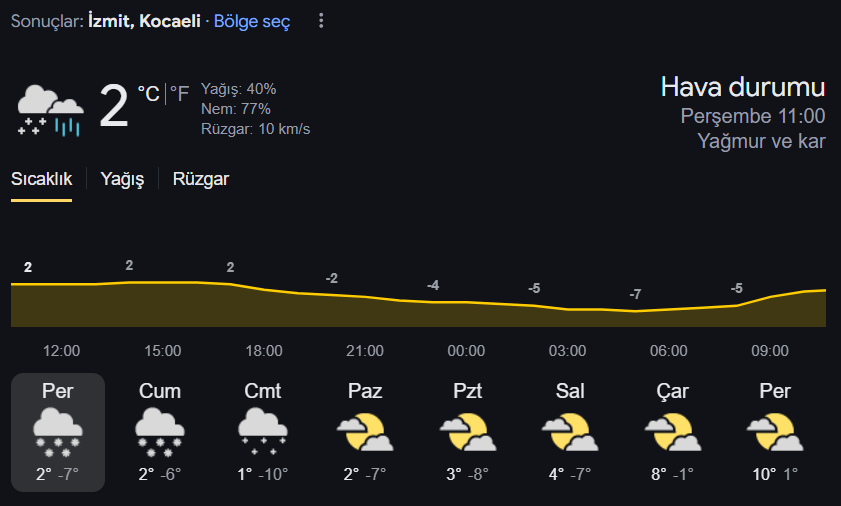Select Çar (Wednesday) partly cloudy icon

(x=673, y=432)
